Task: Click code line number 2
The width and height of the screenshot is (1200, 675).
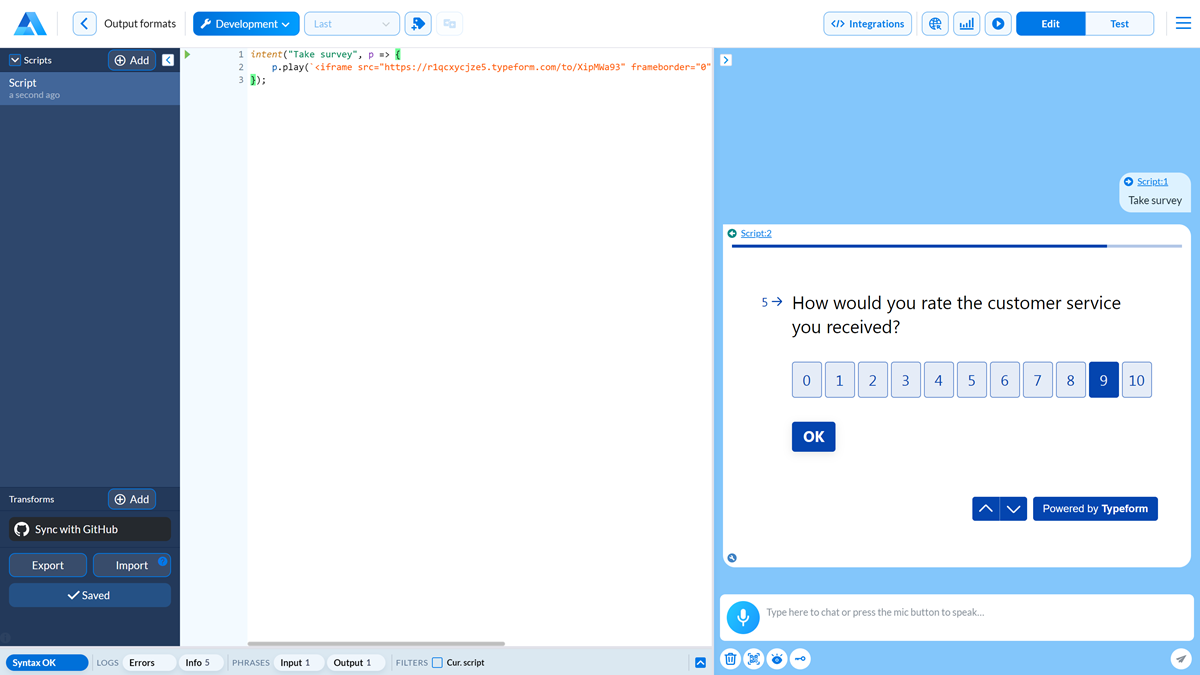Action: tap(241, 67)
